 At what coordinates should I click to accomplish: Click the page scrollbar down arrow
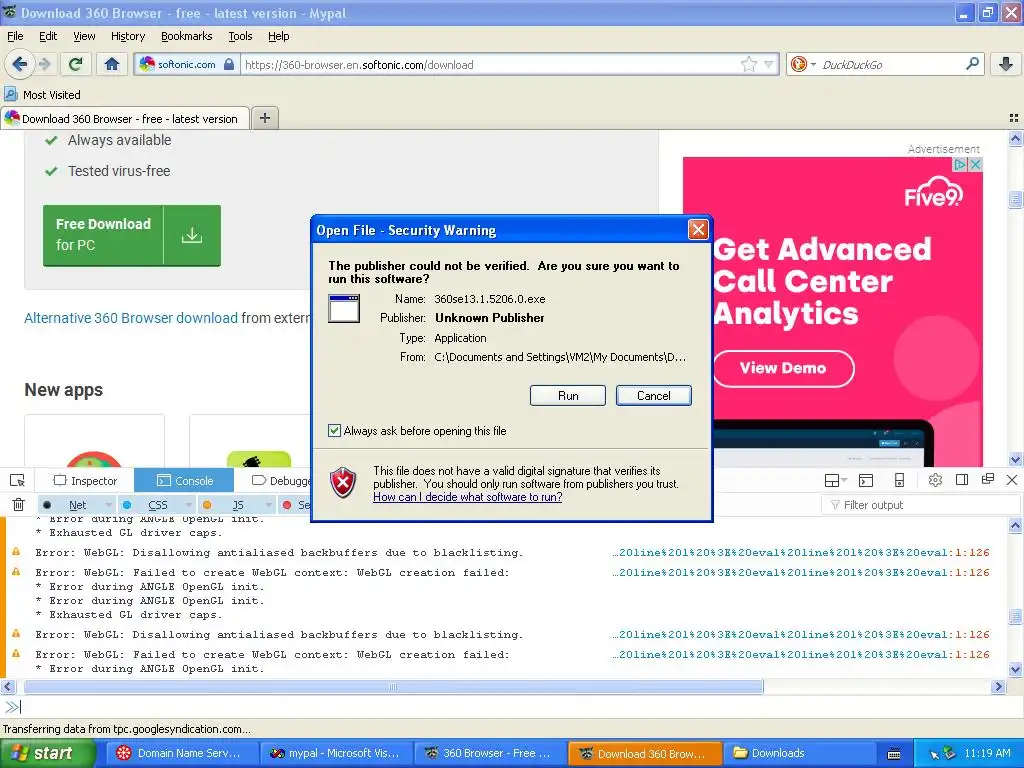pos(1016,460)
